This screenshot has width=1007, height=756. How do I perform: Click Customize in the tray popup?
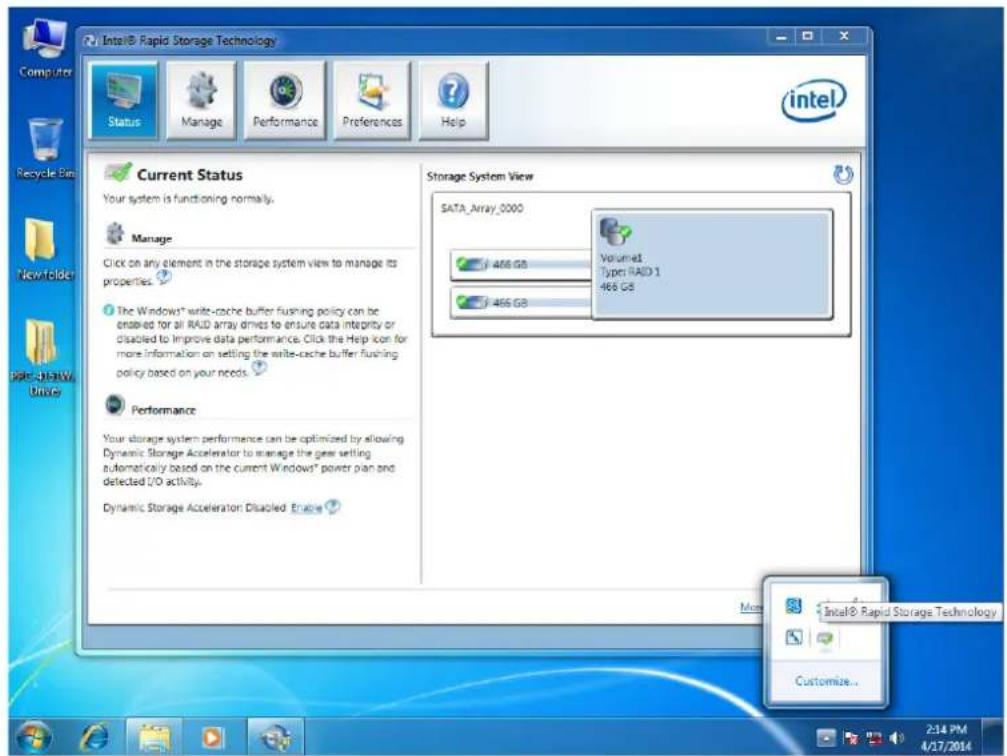coord(826,681)
